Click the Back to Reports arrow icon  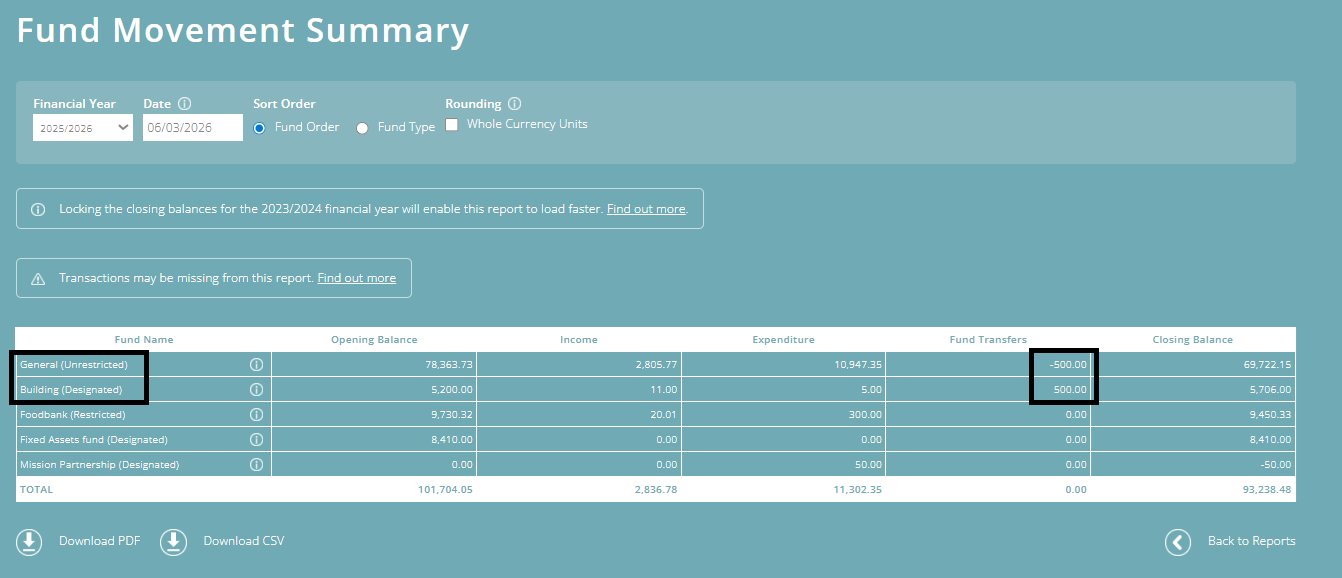[x=1177, y=541]
